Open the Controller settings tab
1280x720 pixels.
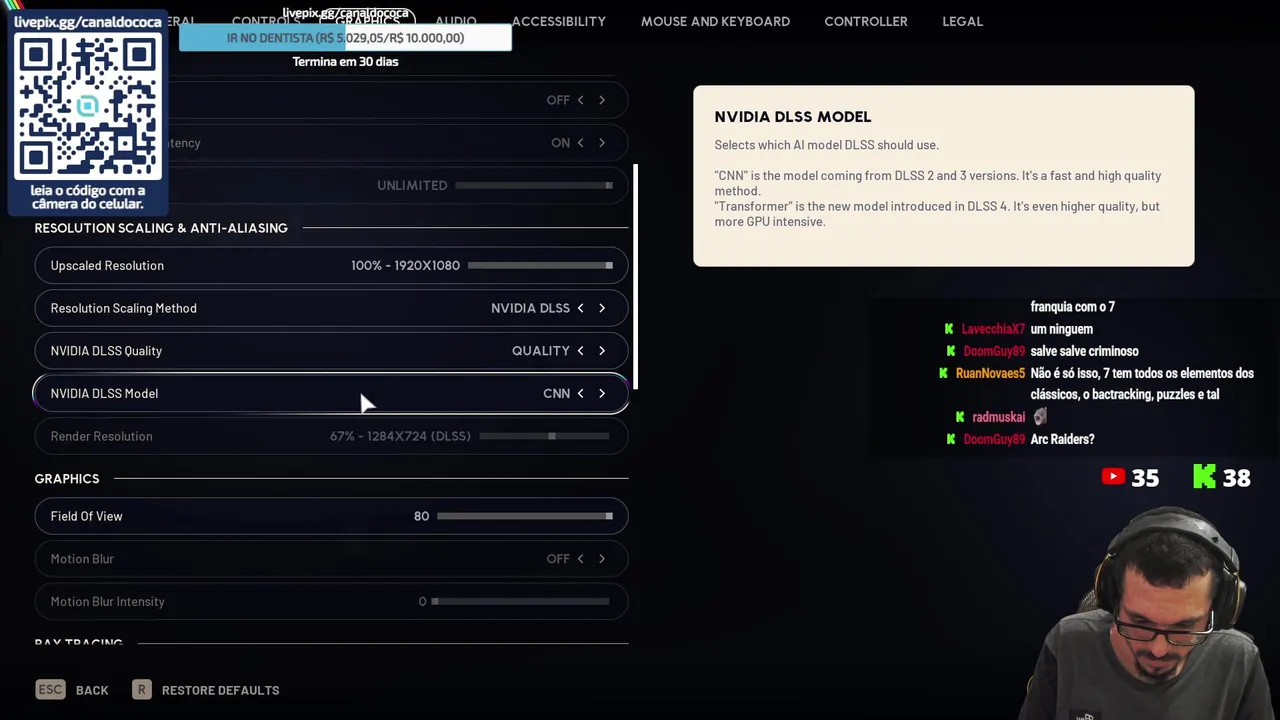[866, 21]
